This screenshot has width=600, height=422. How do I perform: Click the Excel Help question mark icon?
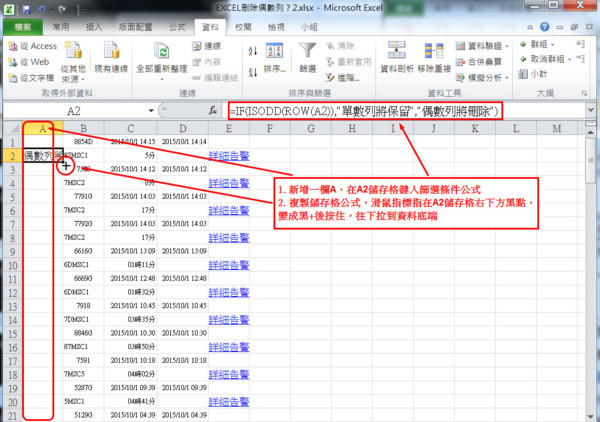click(545, 27)
